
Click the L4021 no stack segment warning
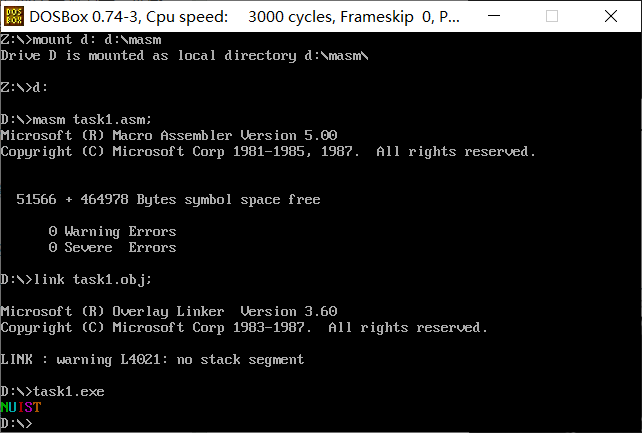152,359
